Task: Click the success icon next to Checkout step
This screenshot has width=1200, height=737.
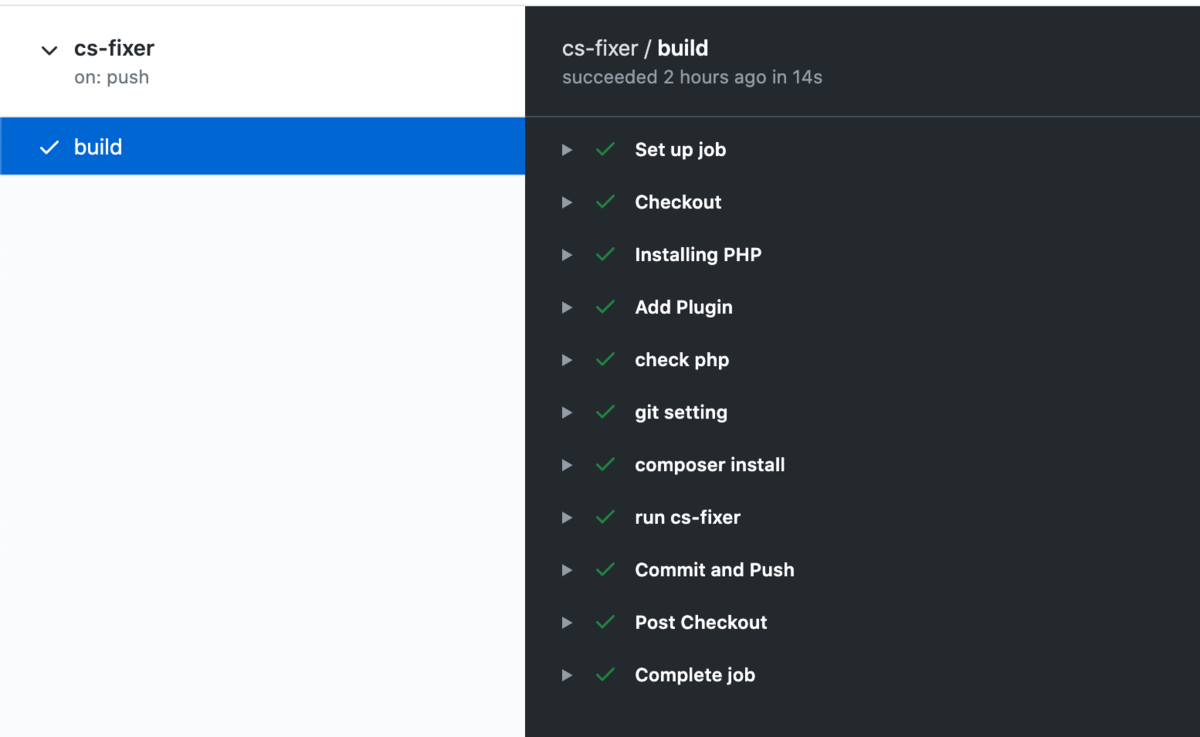Action: pyautogui.click(x=605, y=202)
